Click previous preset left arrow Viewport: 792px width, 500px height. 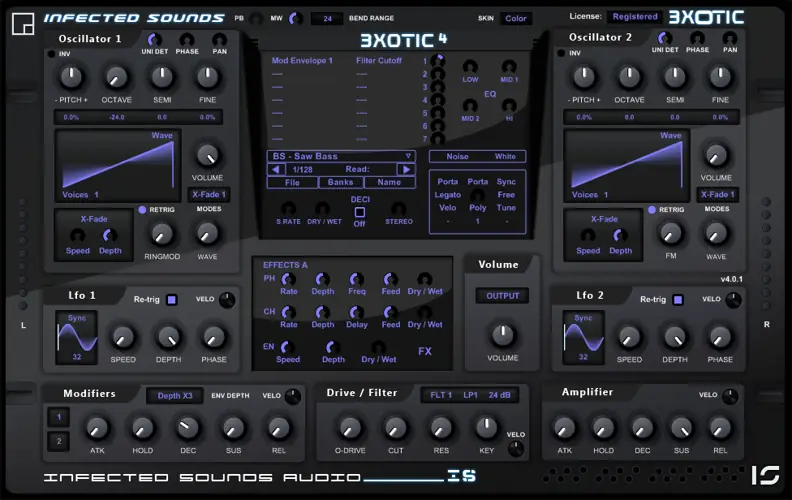pos(276,170)
